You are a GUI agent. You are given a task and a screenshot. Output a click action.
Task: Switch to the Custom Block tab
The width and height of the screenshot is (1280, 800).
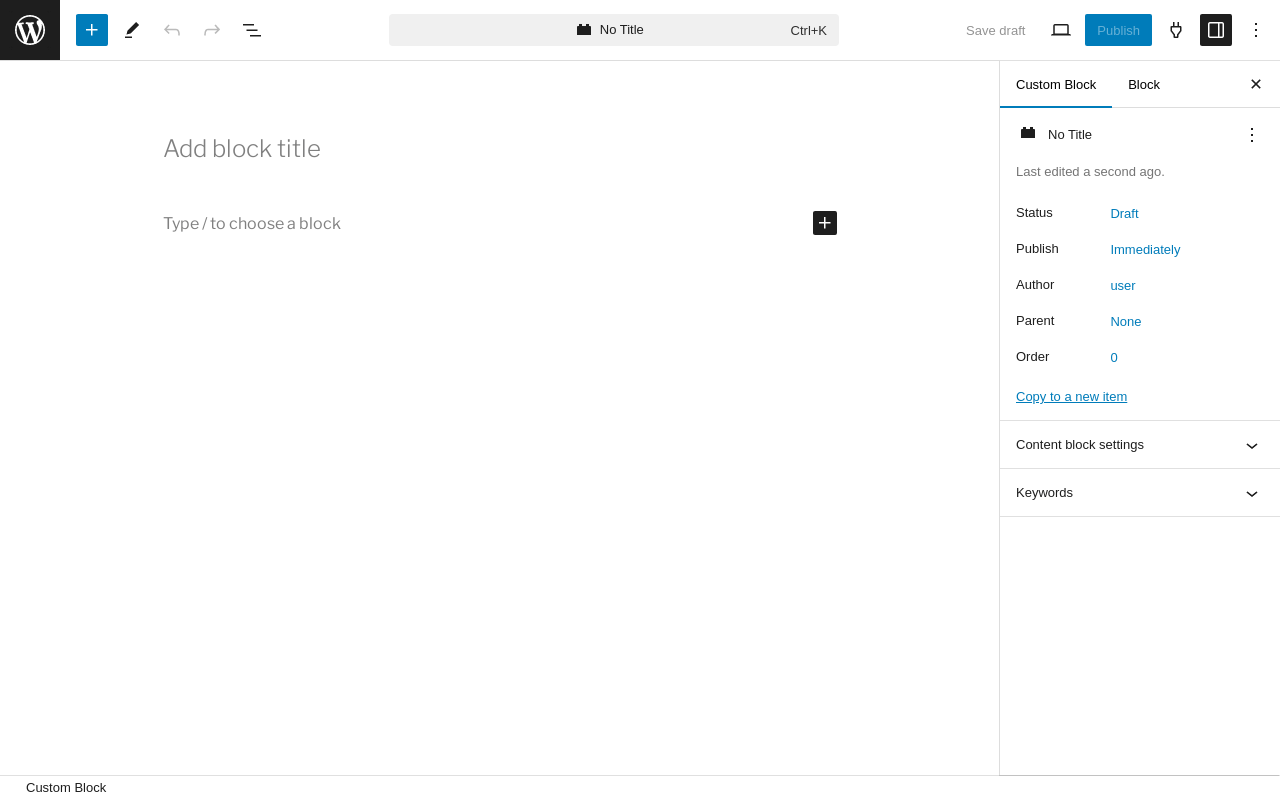click(x=1056, y=84)
